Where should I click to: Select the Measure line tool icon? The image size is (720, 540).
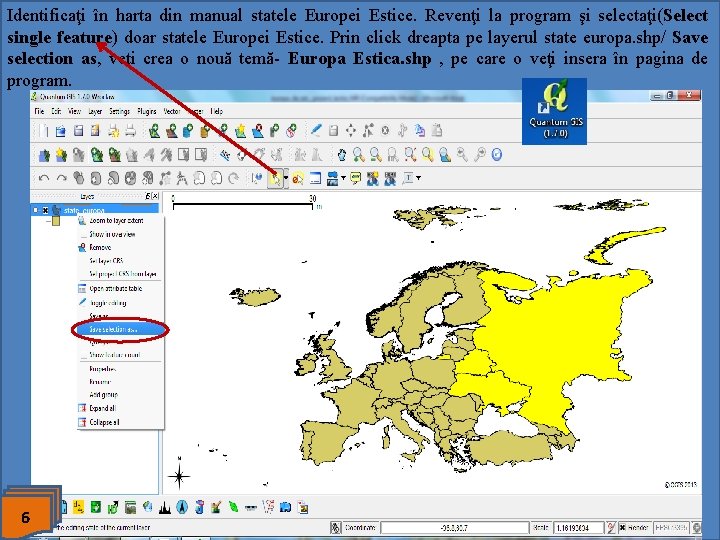332,178
